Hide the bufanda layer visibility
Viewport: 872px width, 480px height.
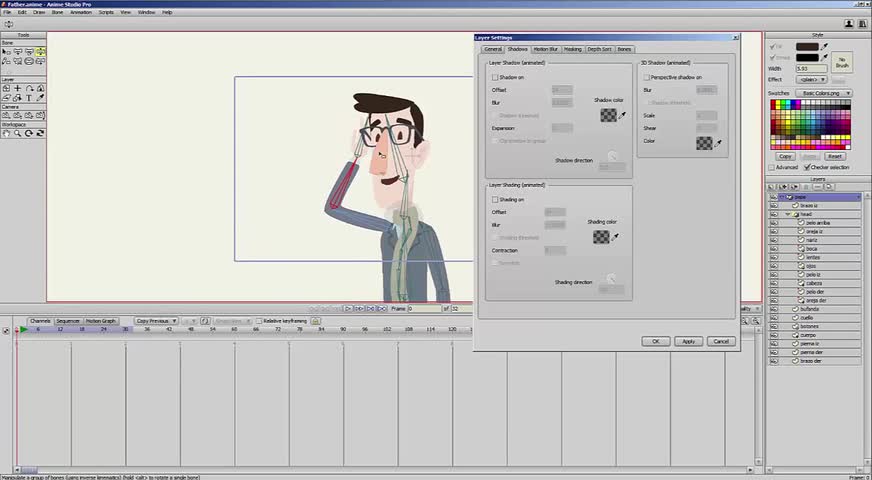click(774, 309)
